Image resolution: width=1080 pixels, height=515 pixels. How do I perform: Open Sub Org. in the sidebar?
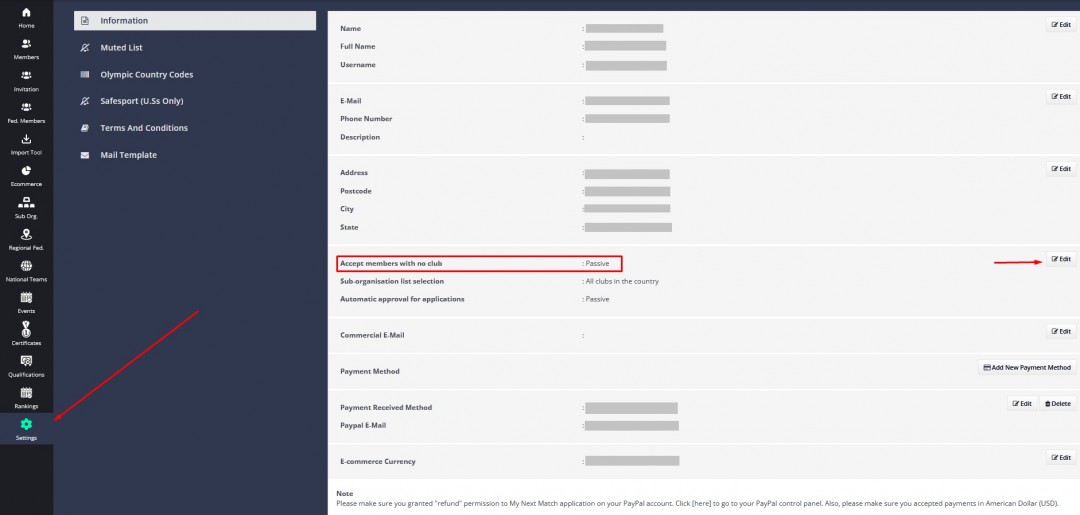click(x=26, y=208)
